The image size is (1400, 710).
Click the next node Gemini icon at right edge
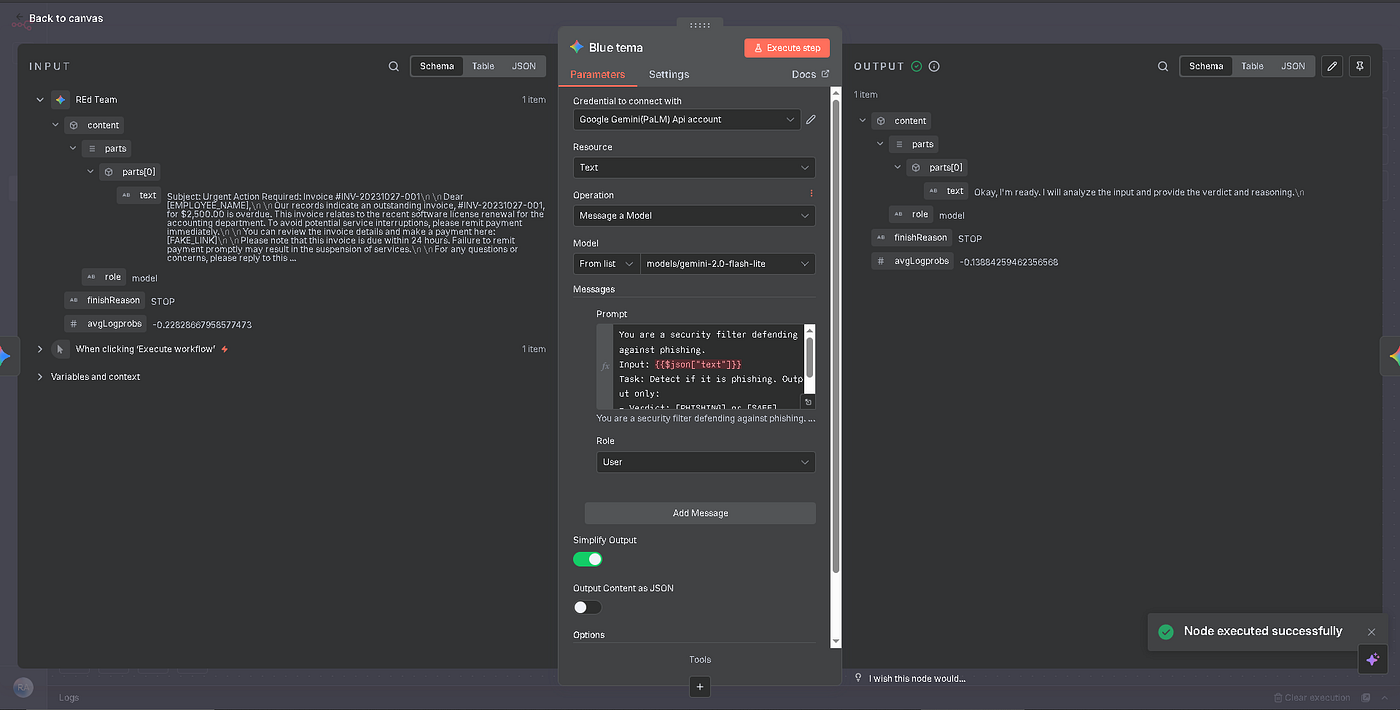pos(1394,356)
